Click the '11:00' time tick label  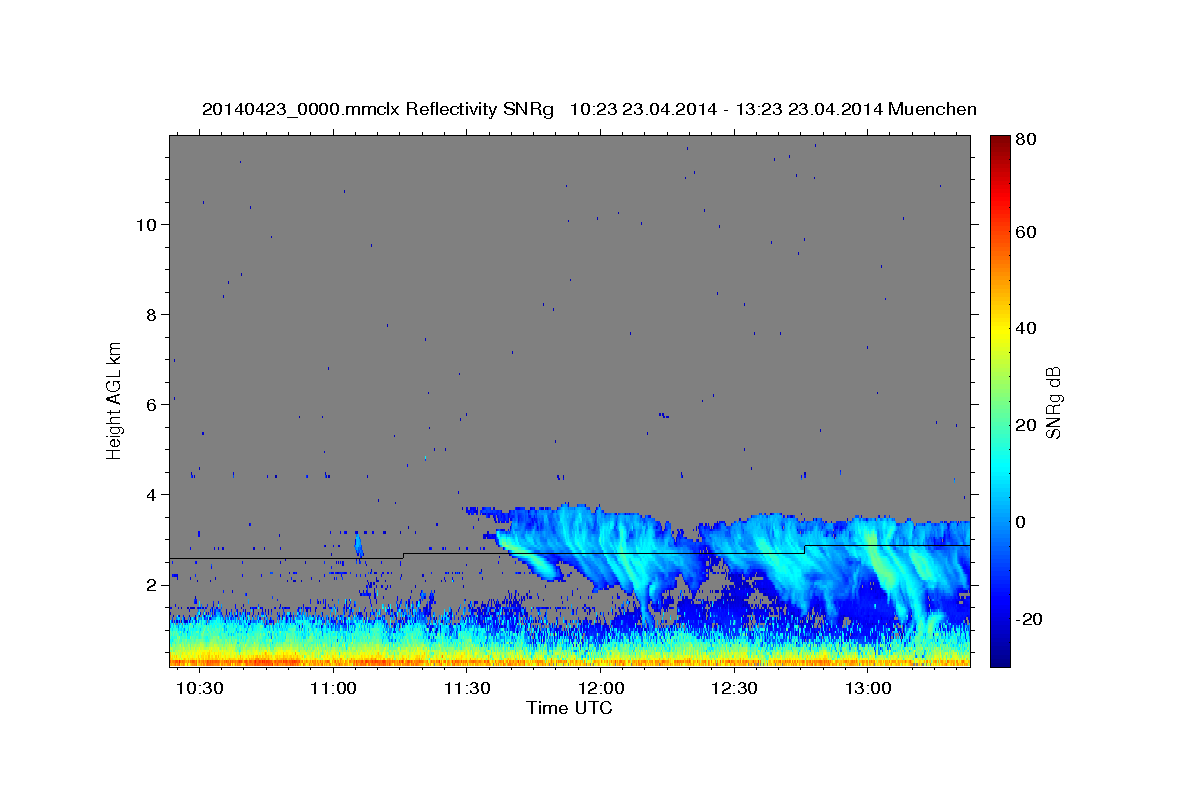click(x=333, y=689)
